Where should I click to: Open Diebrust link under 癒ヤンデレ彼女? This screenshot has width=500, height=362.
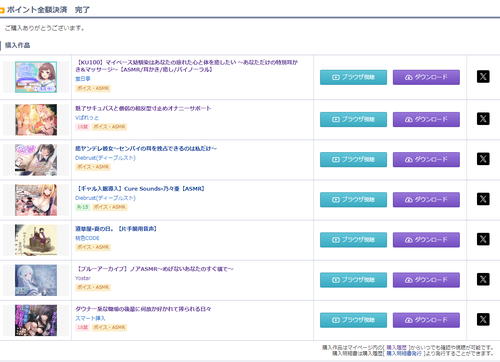pos(105,158)
